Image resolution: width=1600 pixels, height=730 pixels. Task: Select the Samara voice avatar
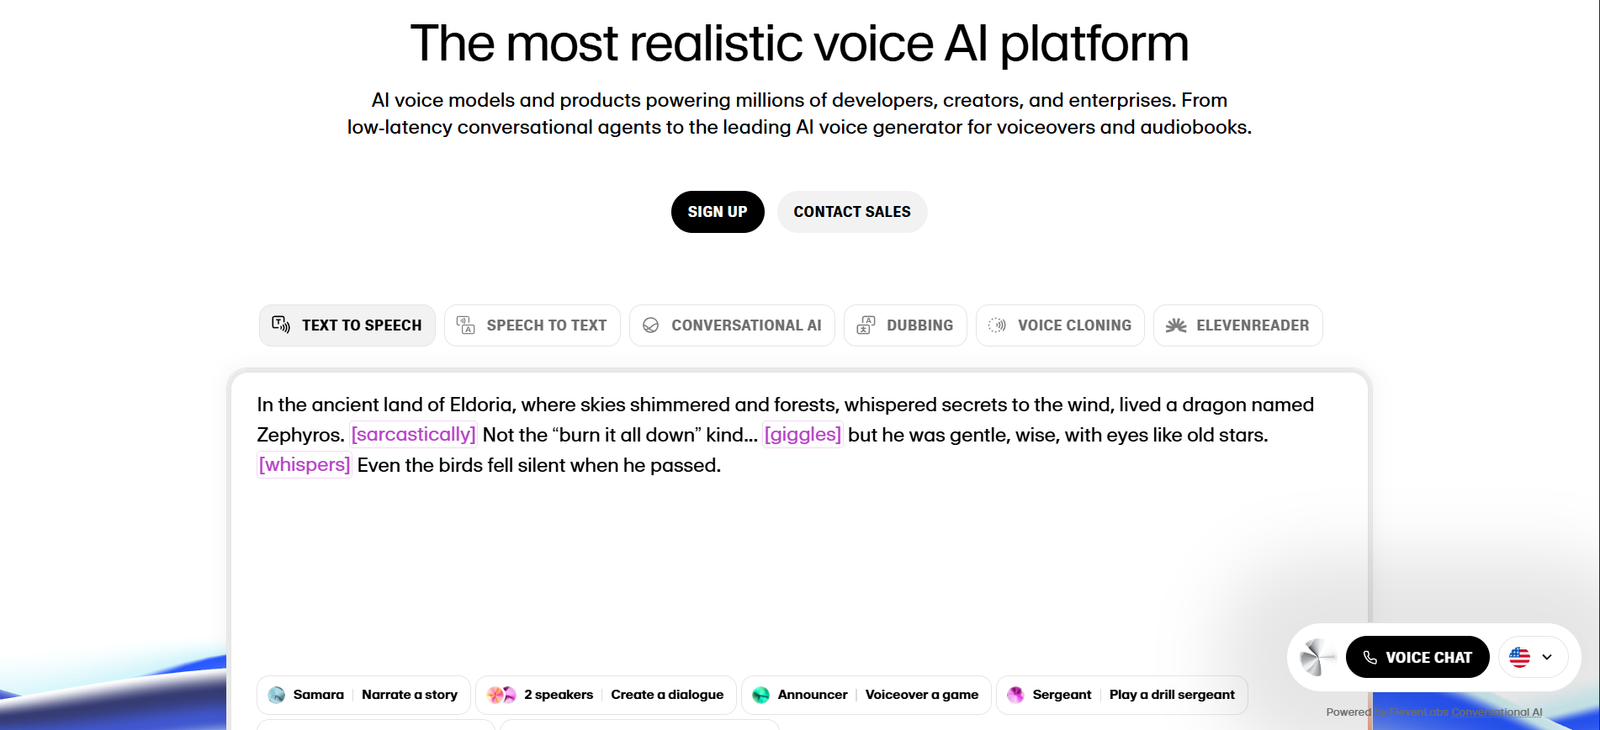(x=277, y=695)
